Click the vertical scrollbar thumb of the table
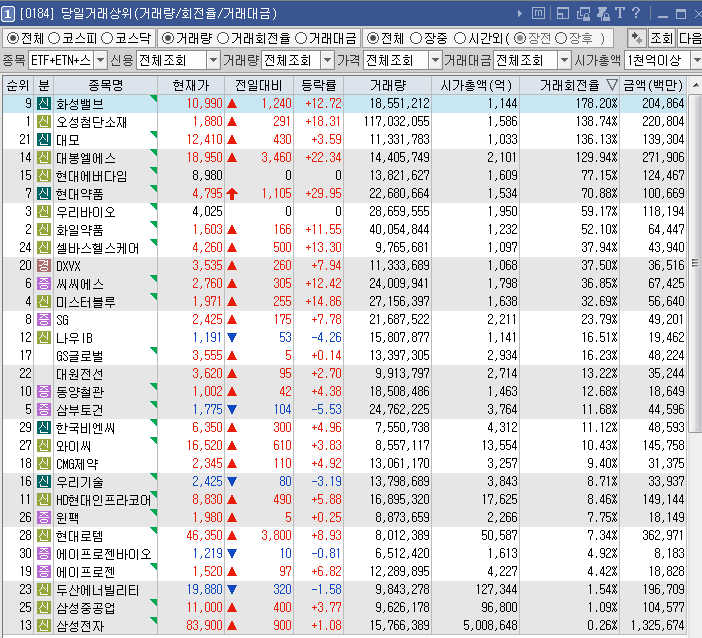 coord(695,263)
